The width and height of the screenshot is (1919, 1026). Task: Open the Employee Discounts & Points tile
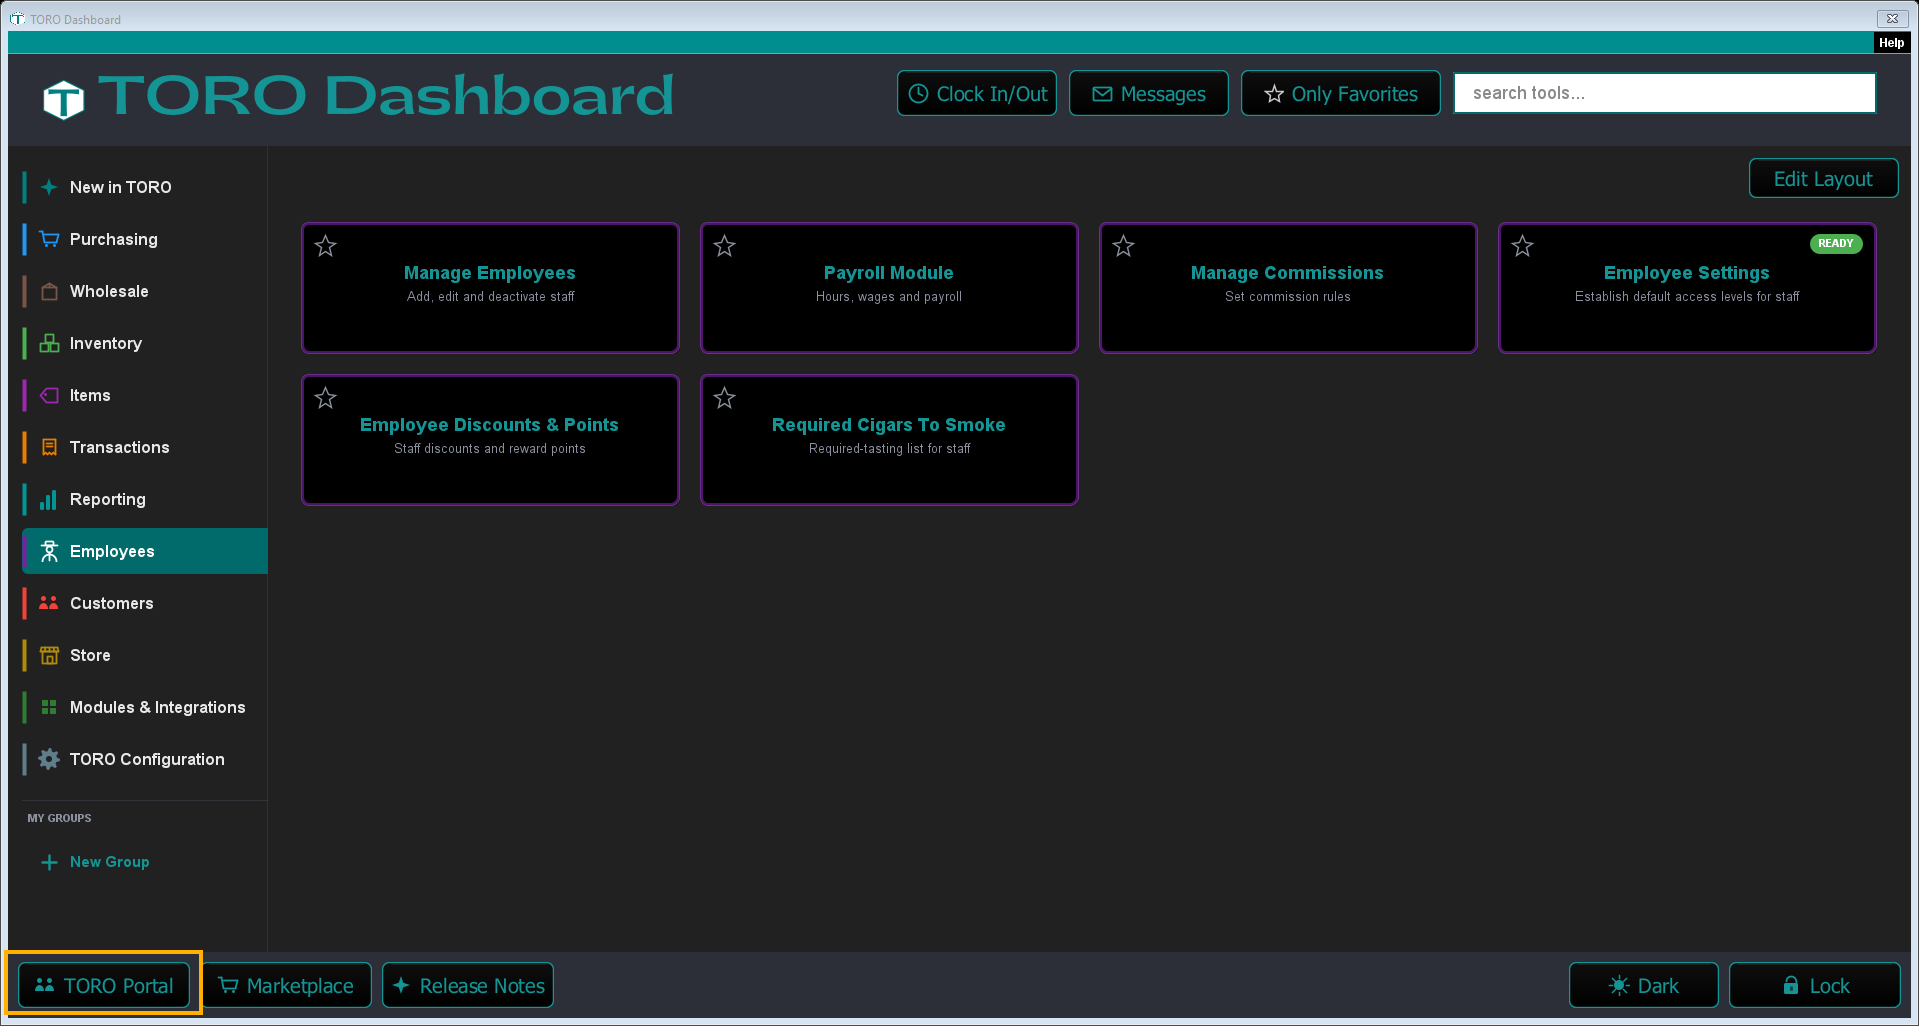coord(490,440)
